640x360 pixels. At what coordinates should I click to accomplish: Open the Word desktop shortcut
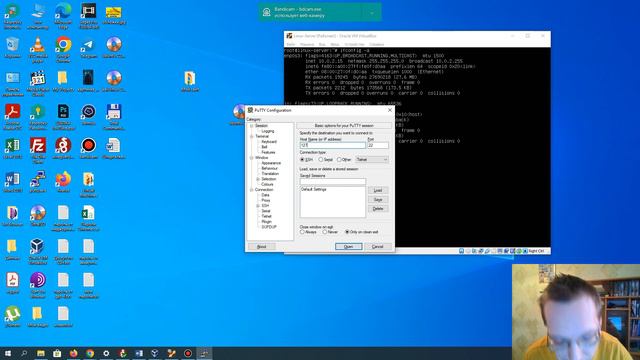tap(12, 181)
